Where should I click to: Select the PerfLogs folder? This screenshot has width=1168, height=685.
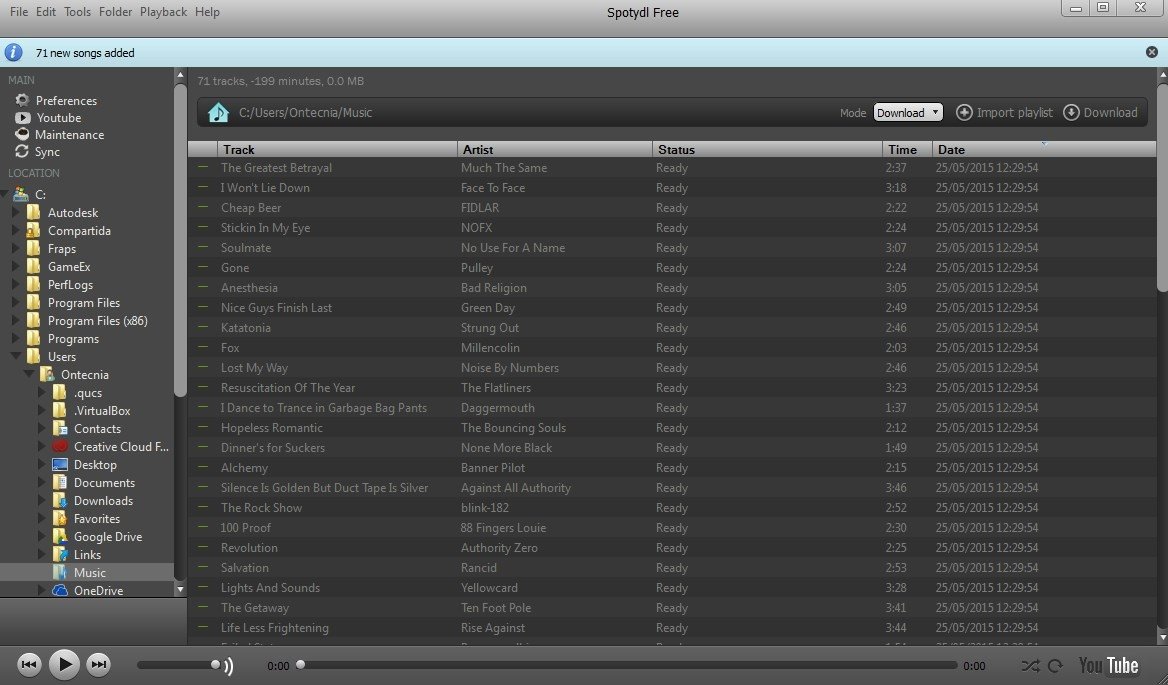(x=70, y=284)
